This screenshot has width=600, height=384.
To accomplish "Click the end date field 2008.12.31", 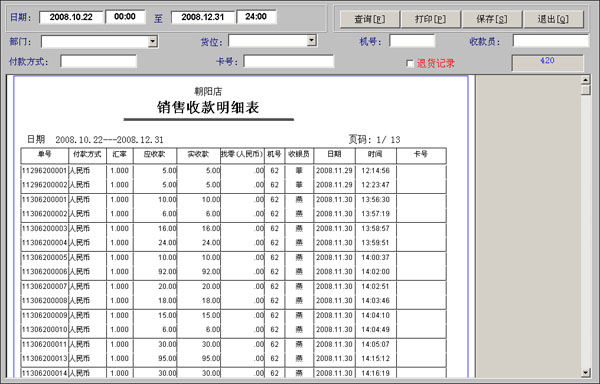I will point(203,17).
